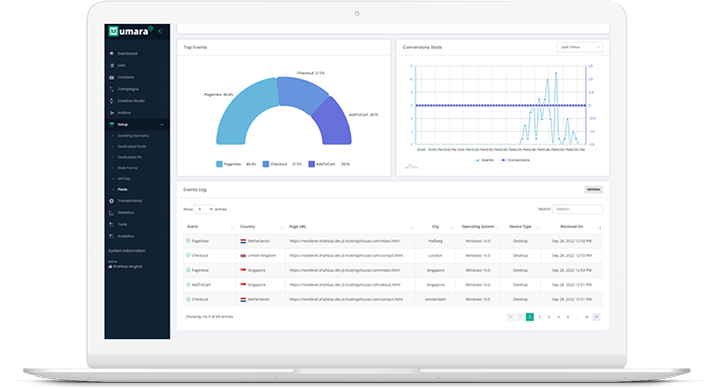Go to last page 14
720x389 pixels.
[x=586, y=317]
